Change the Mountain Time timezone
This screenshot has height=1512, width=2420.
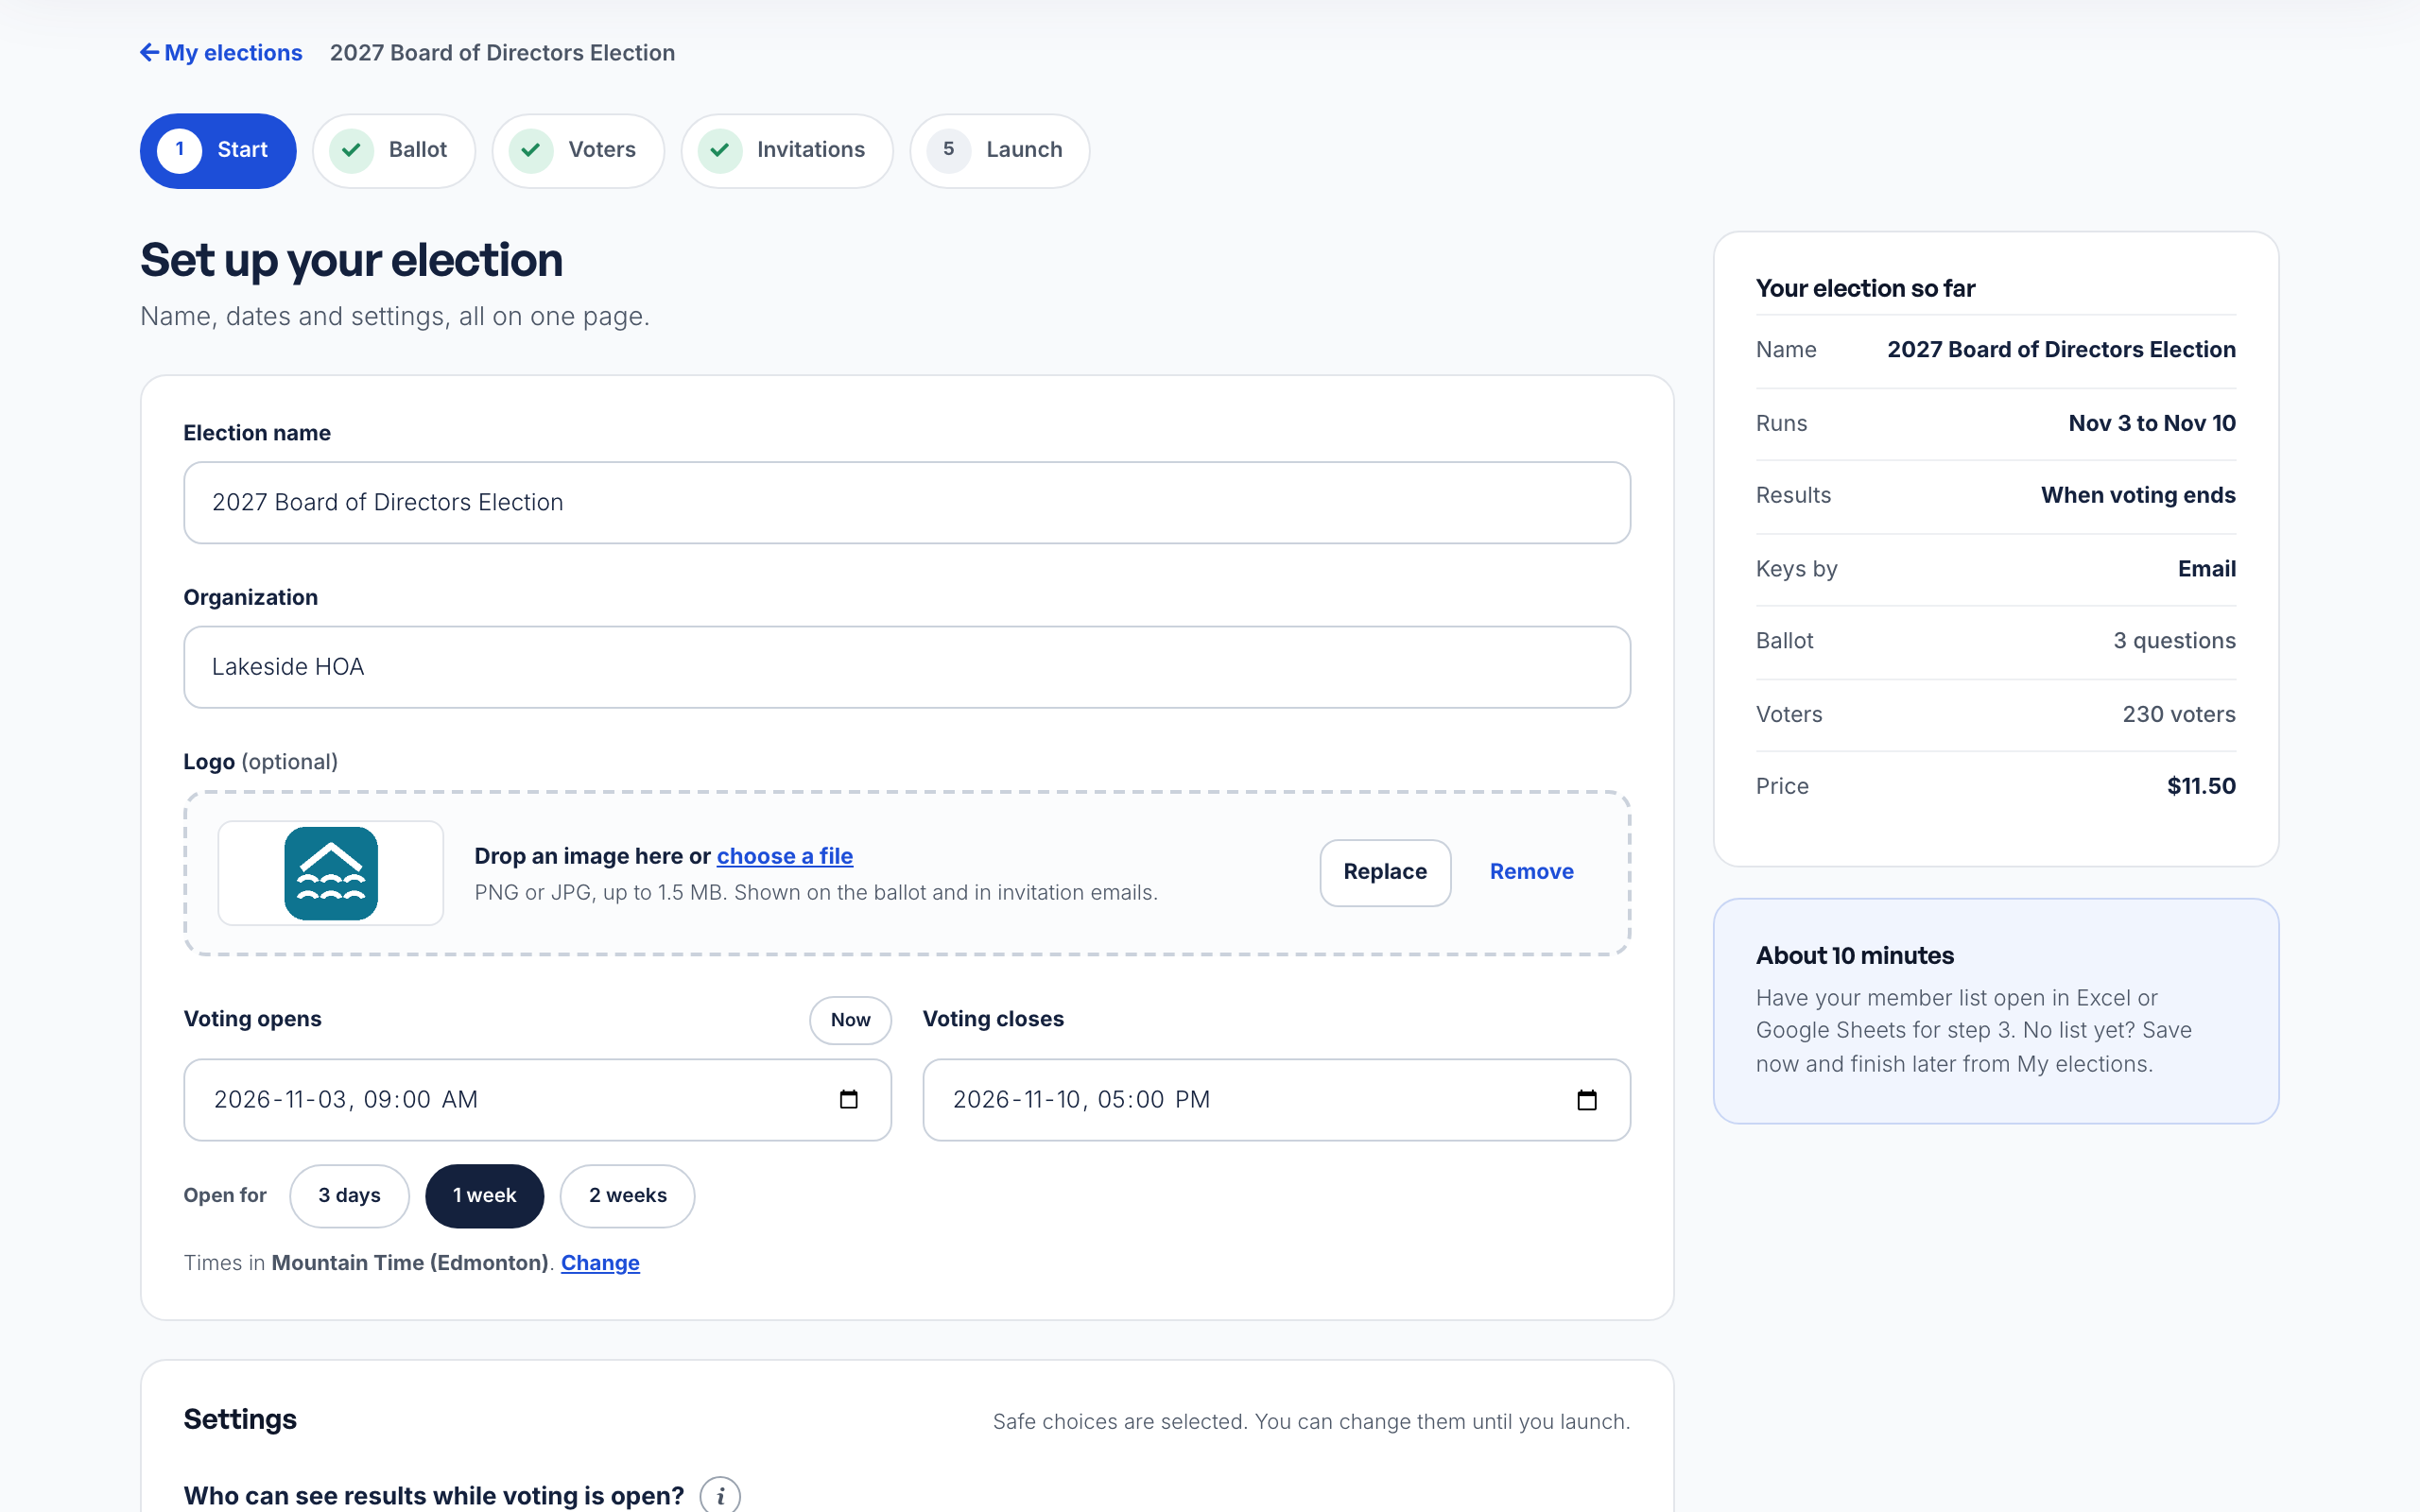click(x=600, y=1263)
